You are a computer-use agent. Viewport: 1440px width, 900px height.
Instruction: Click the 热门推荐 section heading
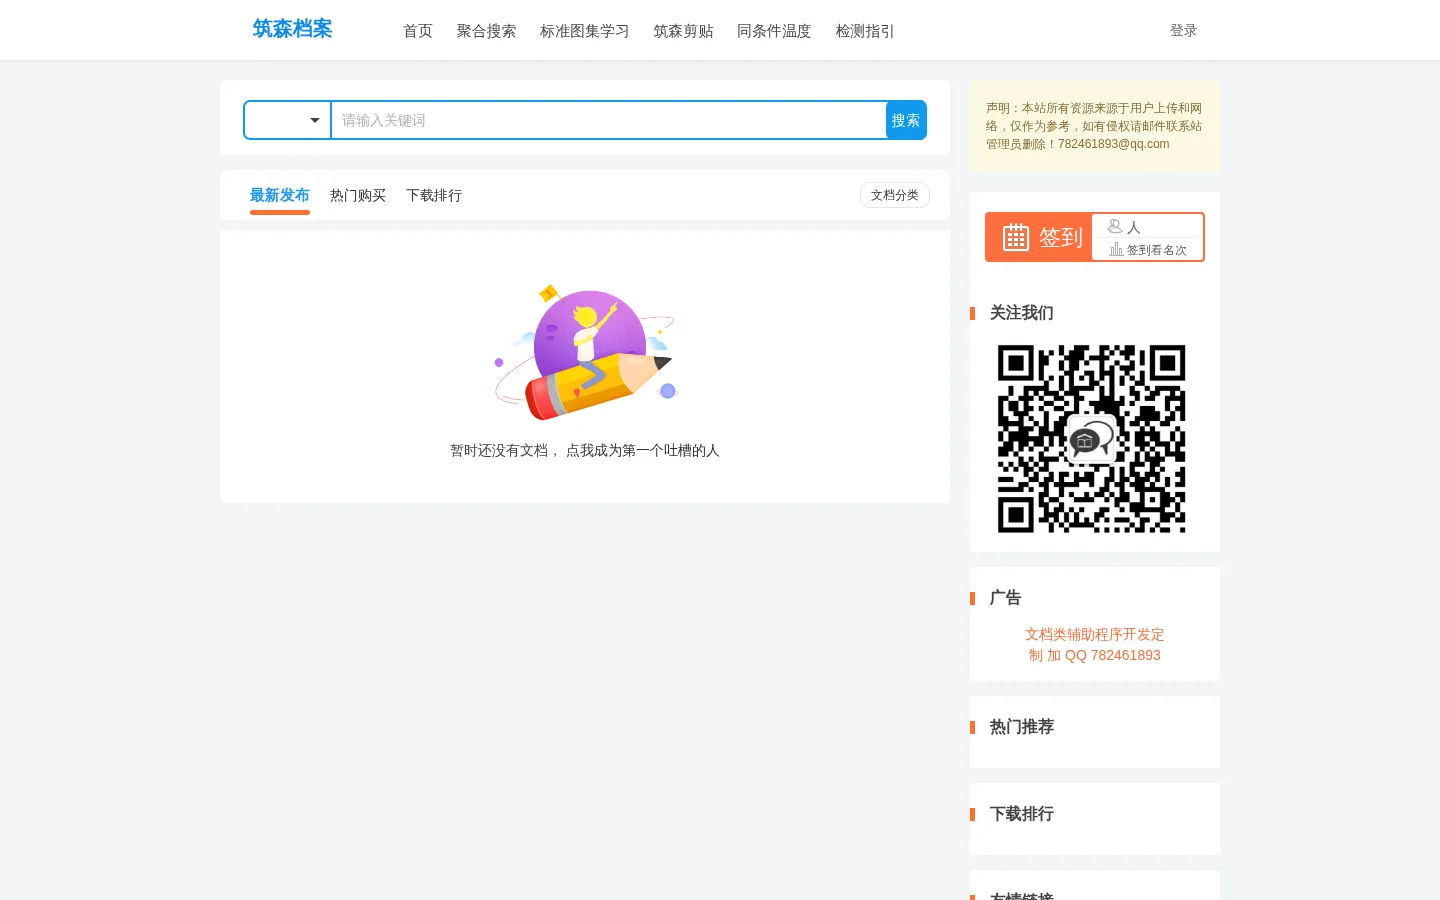[1022, 727]
